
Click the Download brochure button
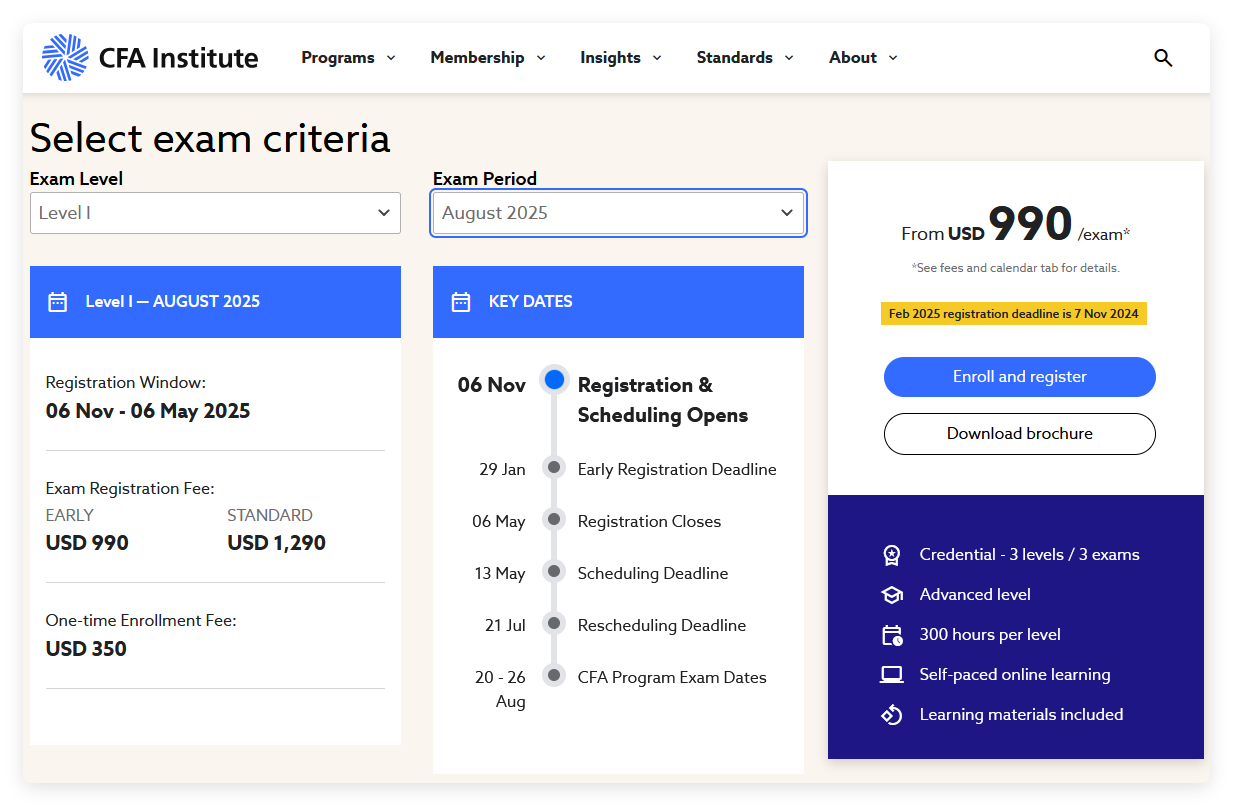1020,434
